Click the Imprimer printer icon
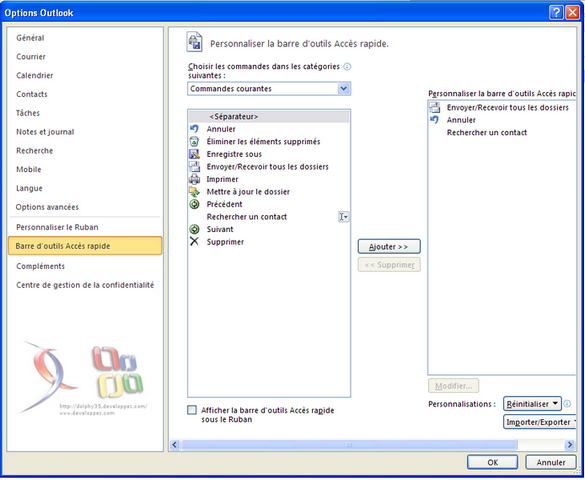Screen dimensions: 585x480 pos(194,179)
